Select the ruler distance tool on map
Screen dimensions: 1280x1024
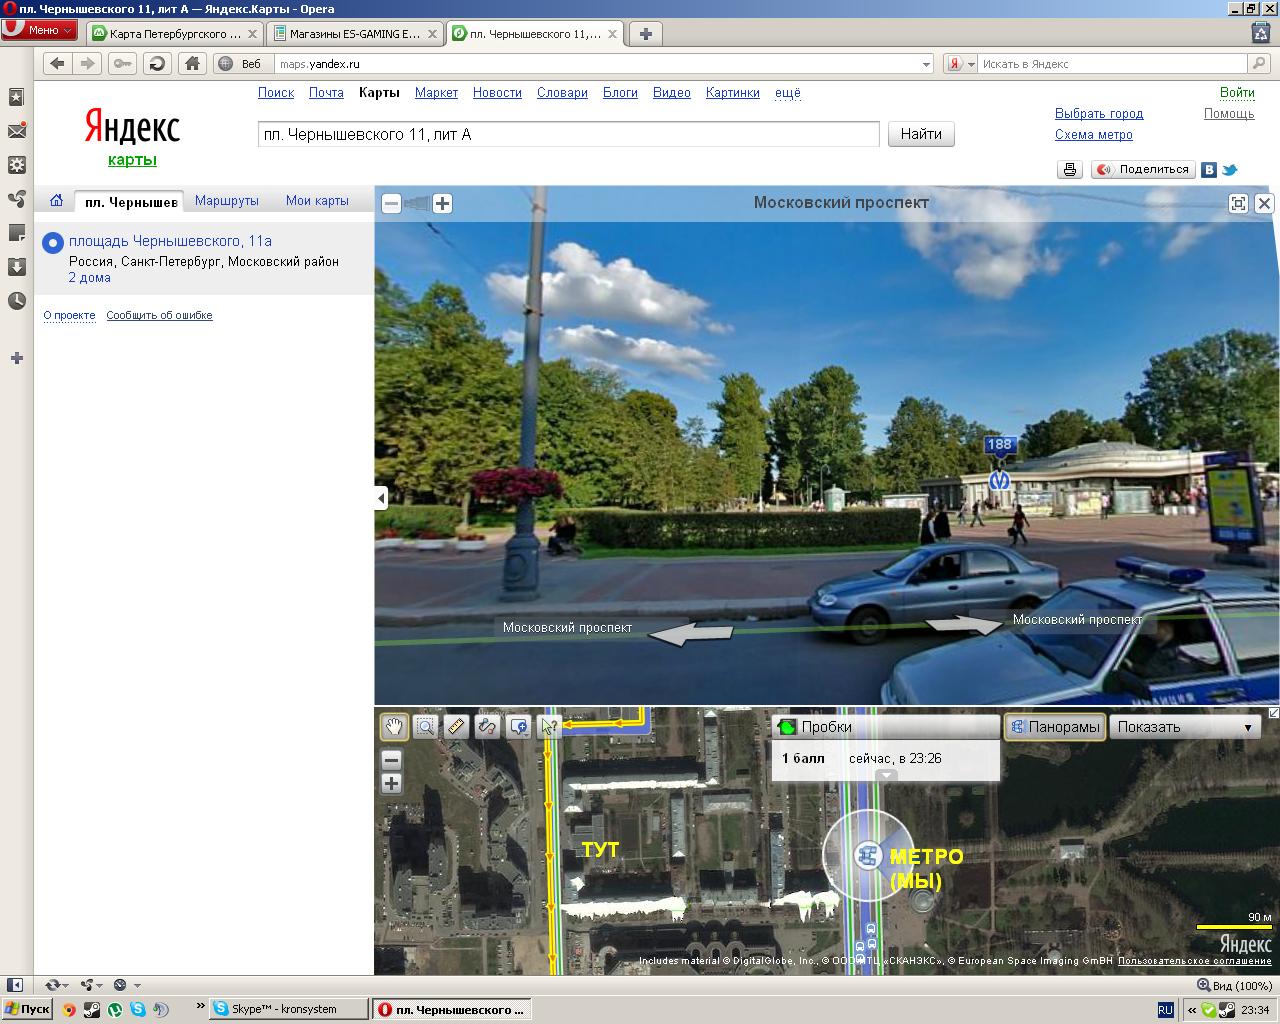(456, 727)
